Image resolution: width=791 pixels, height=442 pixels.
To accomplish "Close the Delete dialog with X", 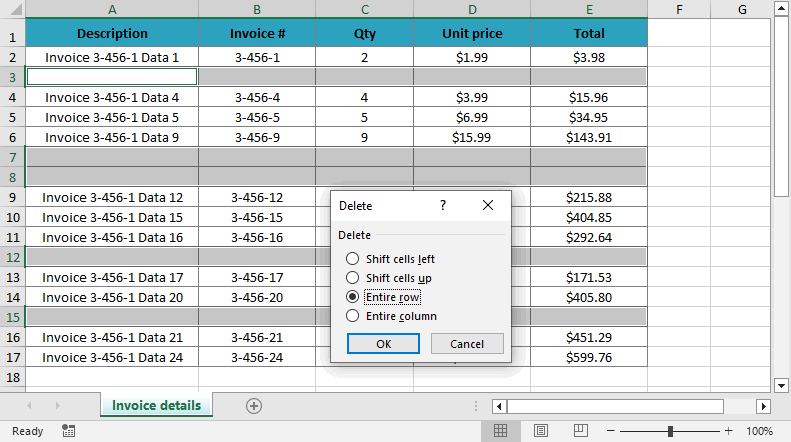I will (488, 205).
